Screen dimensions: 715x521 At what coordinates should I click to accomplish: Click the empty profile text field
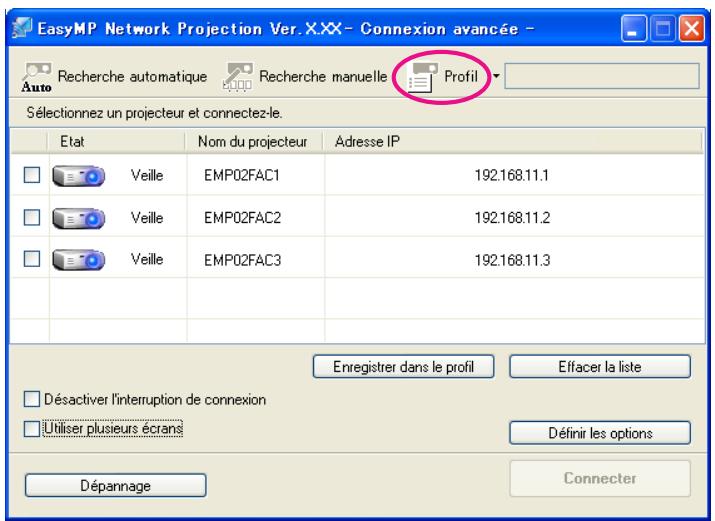(x=602, y=76)
